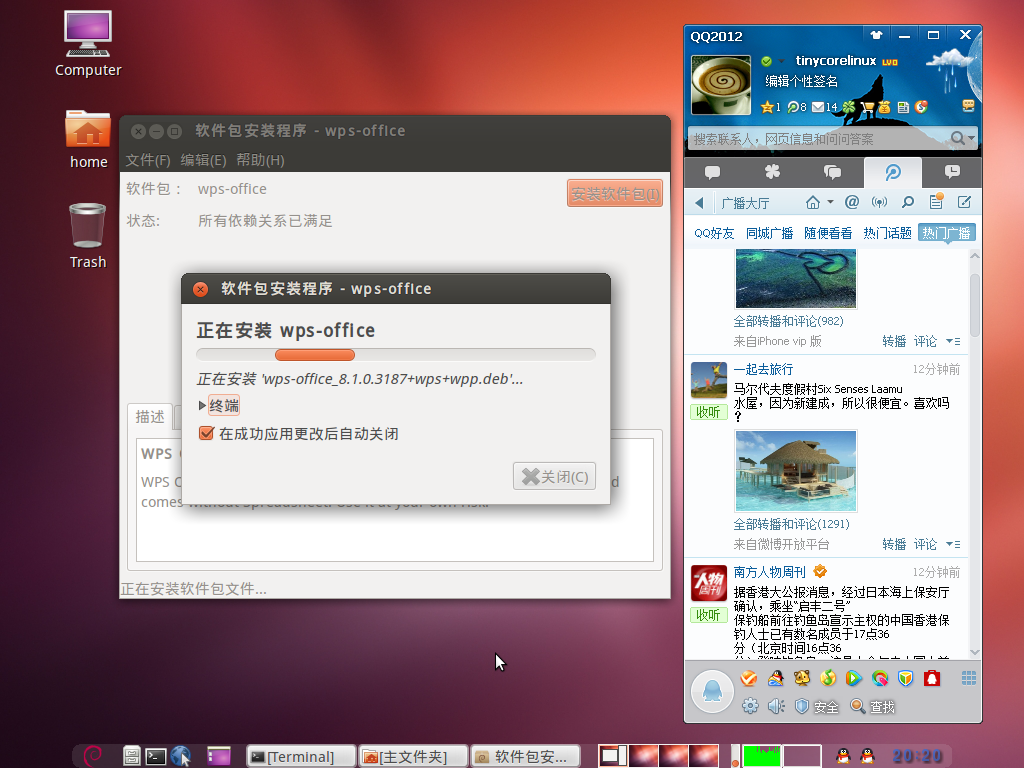Toggle the QQ sound speaker icon

click(776, 706)
